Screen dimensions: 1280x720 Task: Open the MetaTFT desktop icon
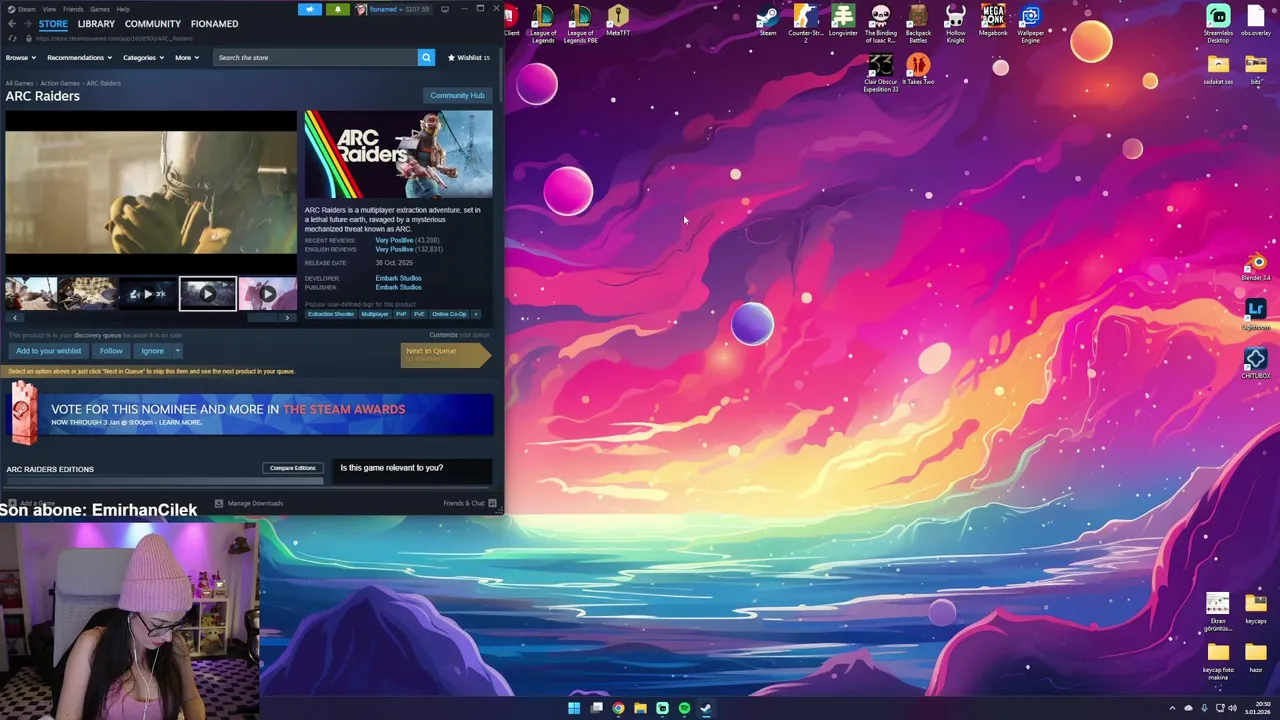pyautogui.click(x=618, y=21)
